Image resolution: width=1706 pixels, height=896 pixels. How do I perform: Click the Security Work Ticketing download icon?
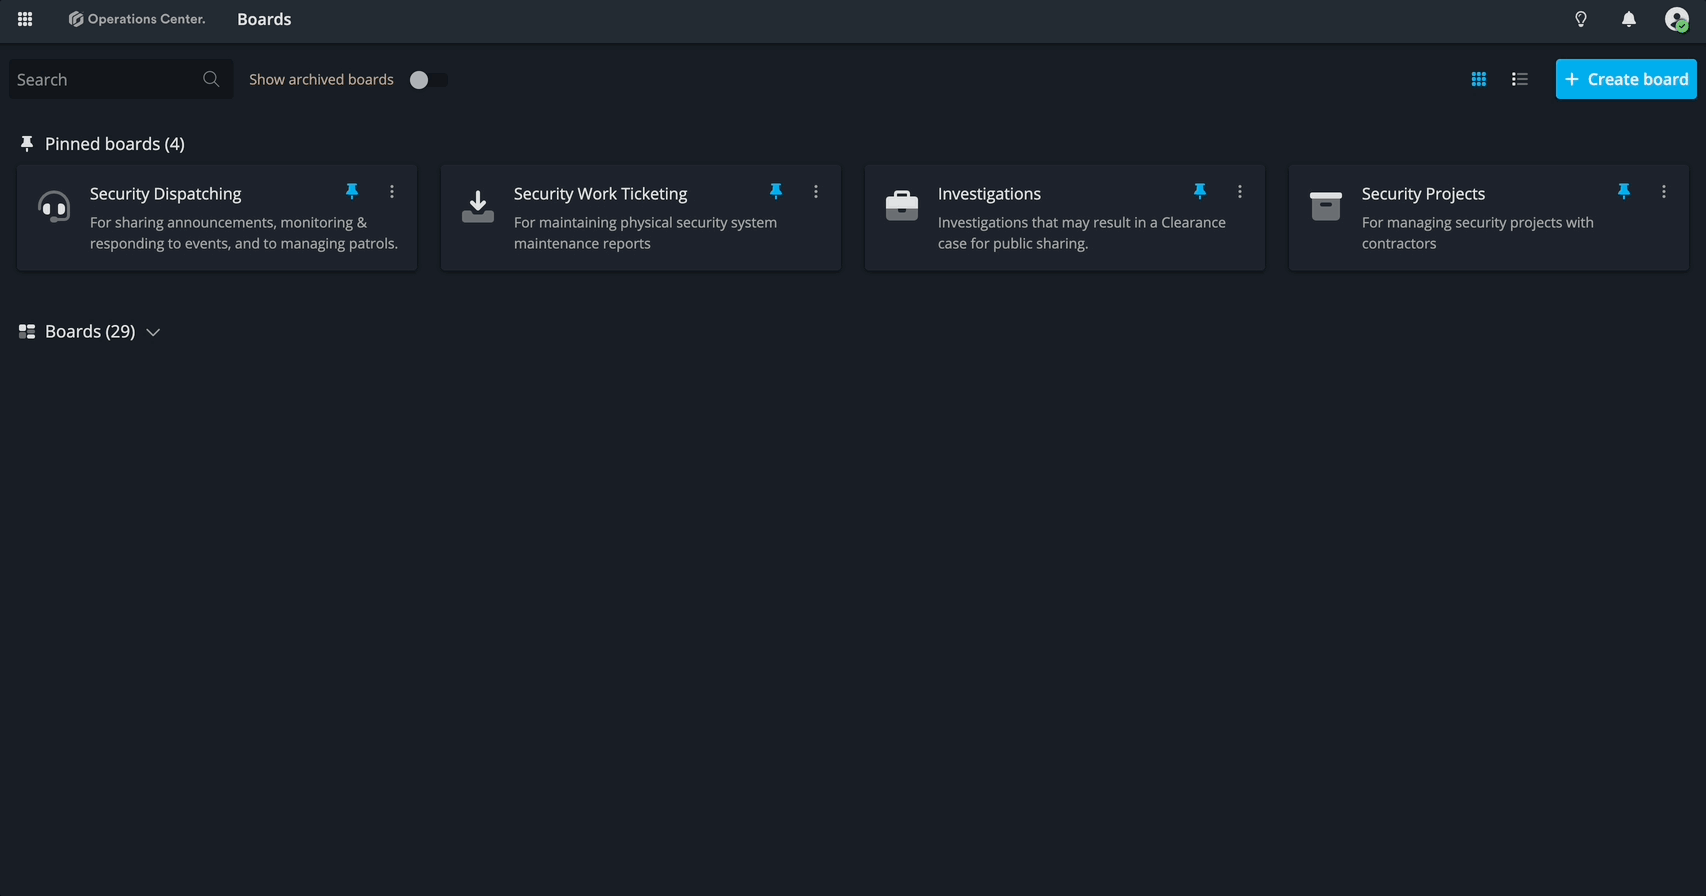coord(478,206)
